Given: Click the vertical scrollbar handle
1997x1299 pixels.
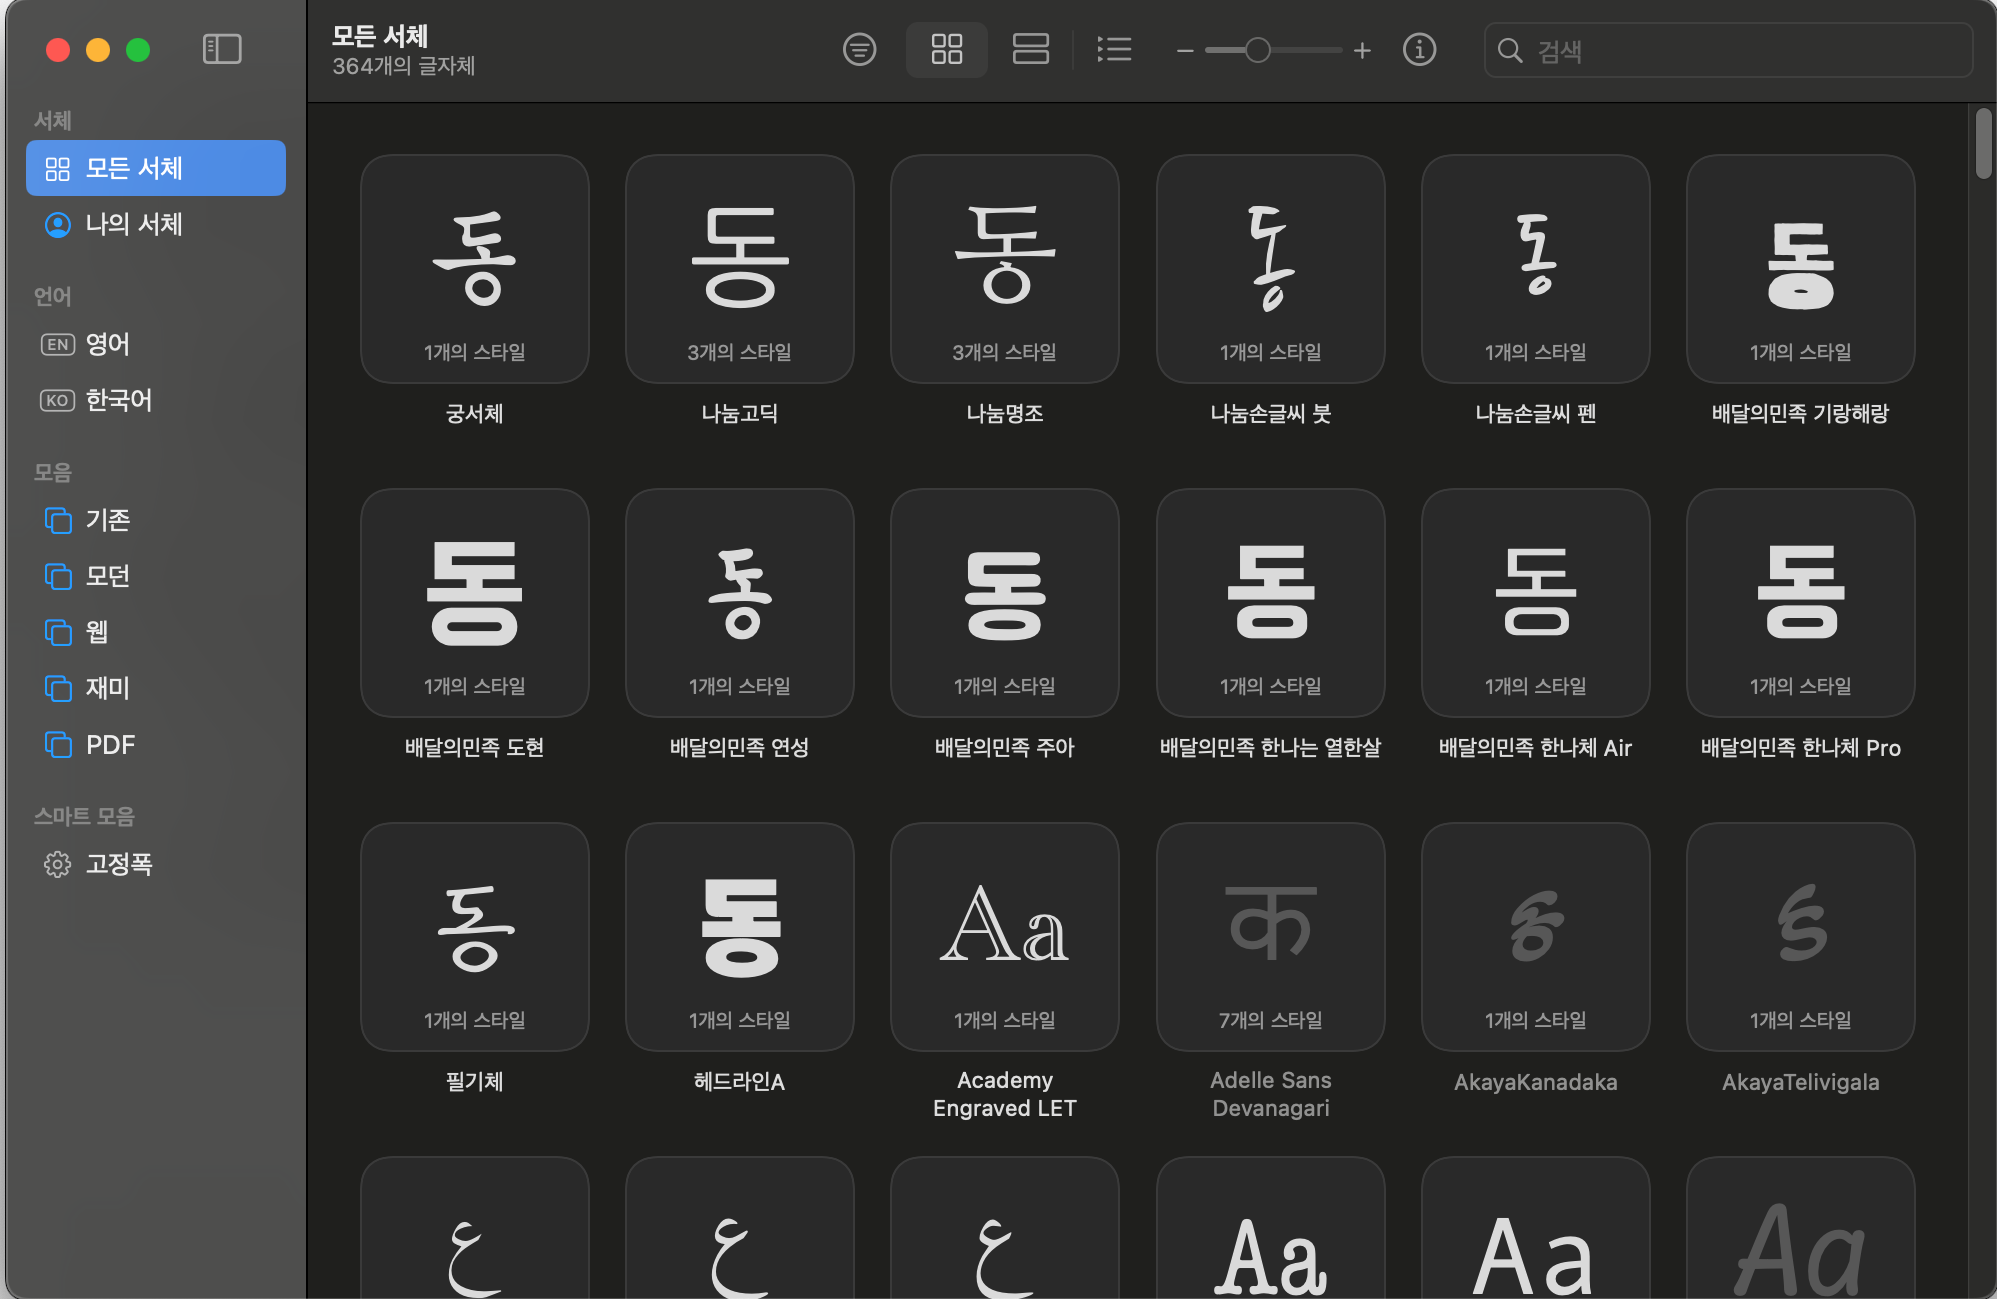Looking at the screenshot, I should (x=1983, y=145).
